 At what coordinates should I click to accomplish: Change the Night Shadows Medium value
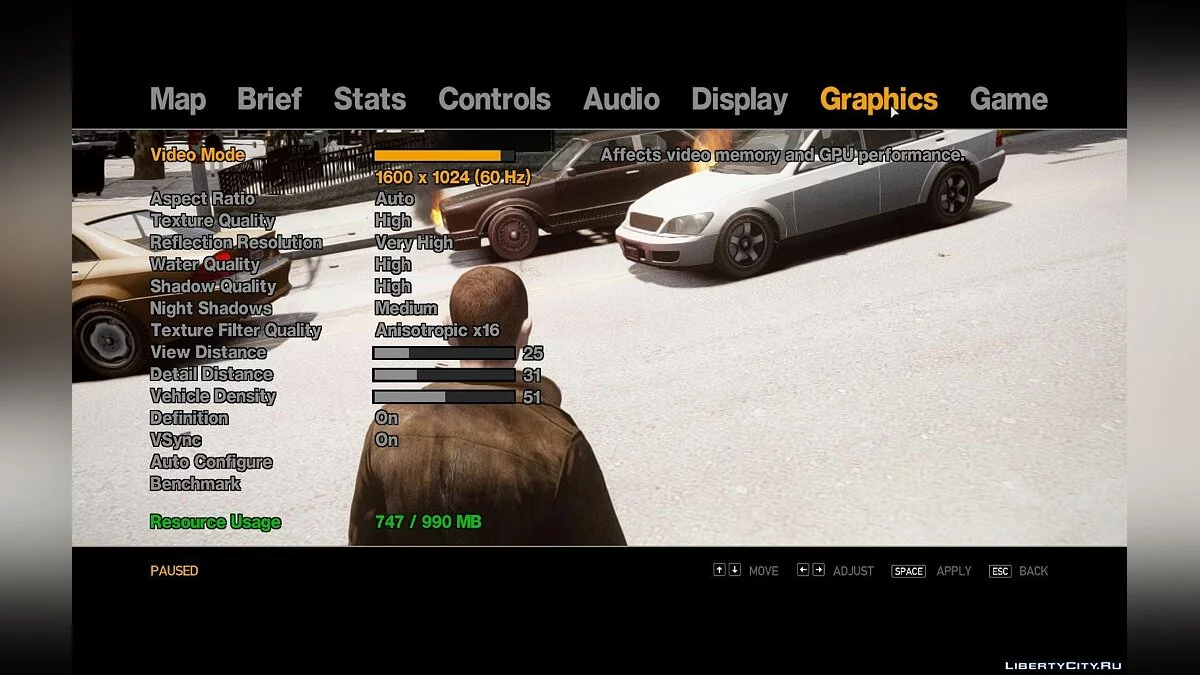coord(406,308)
